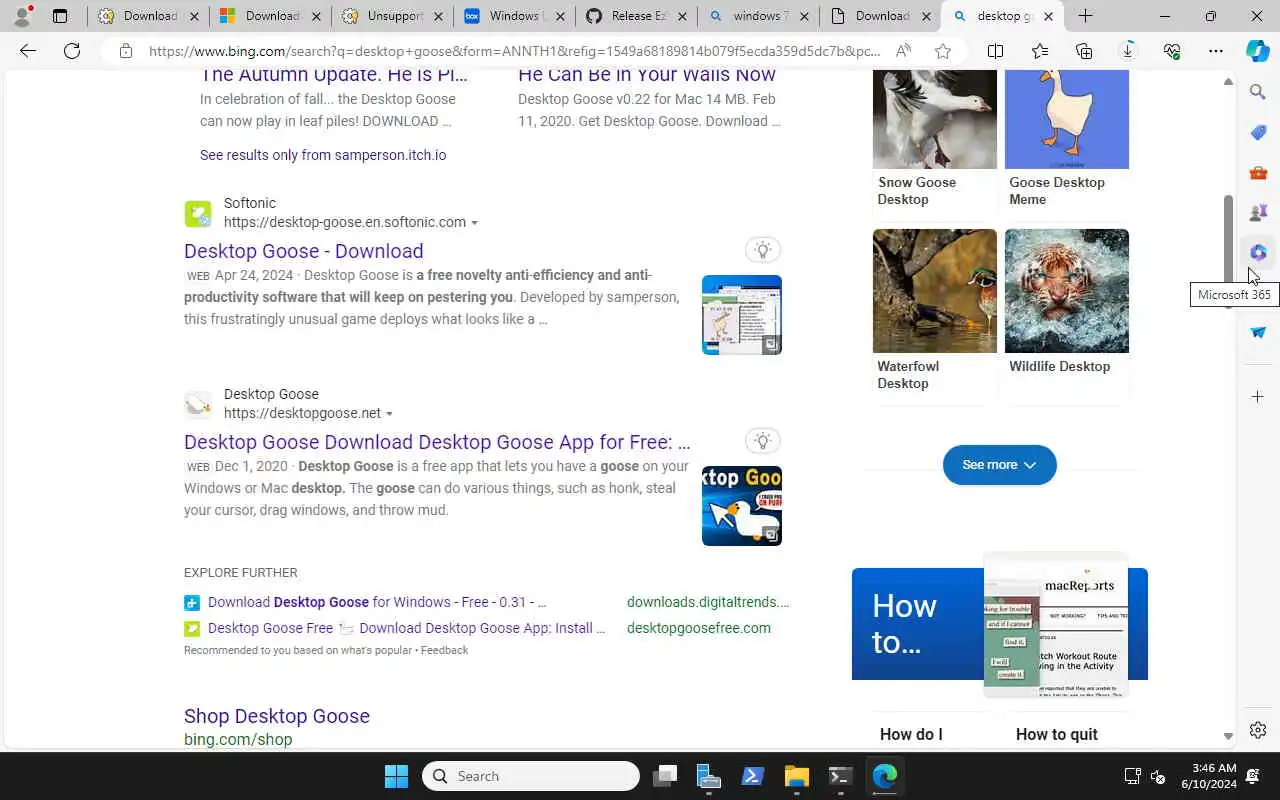Launch Copilot from the toolbar
This screenshot has width=1280, height=800.
tap(1258, 51)
